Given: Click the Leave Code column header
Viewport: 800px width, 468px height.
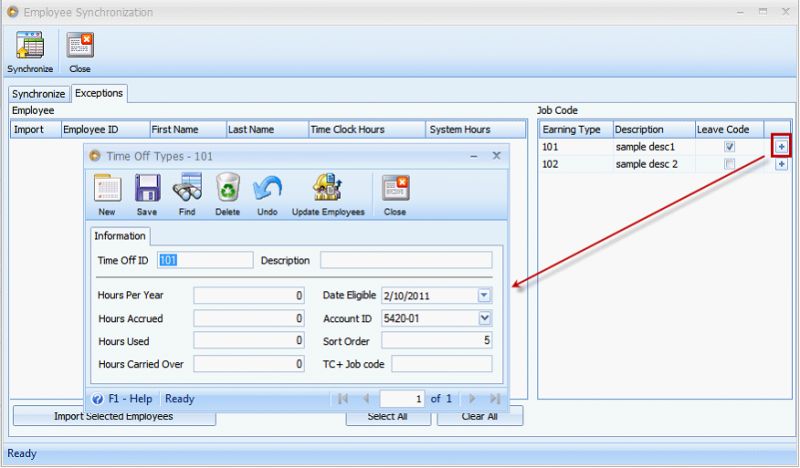Looking at the screenshot, I should click(x=730, y=130).
